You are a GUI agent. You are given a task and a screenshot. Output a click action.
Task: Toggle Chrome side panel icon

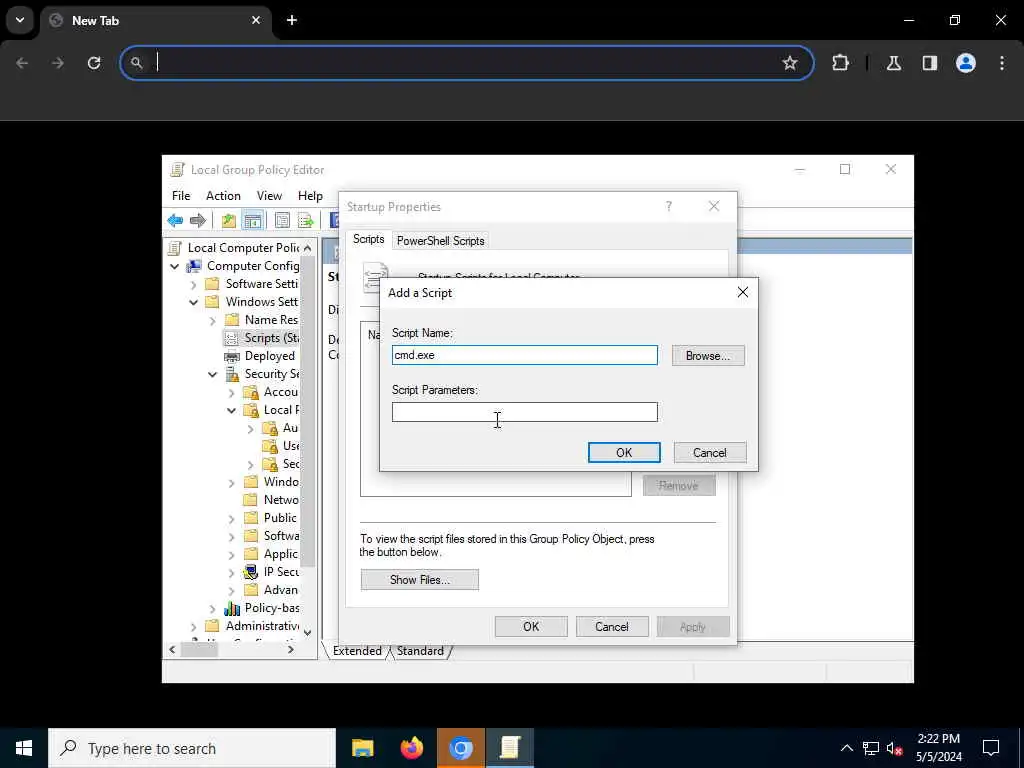coord(930,63)
